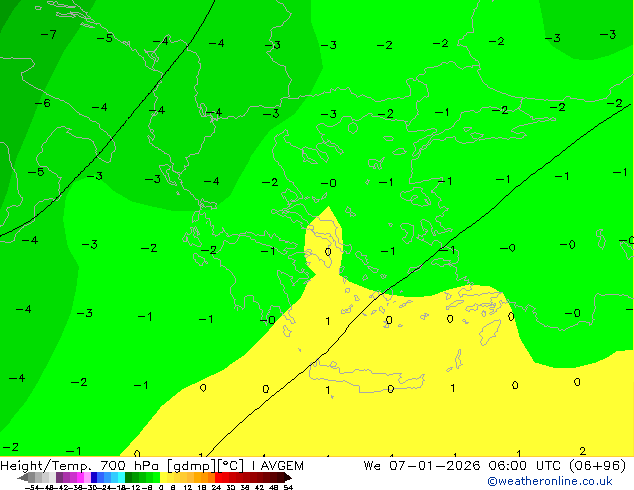Click the date "07-01-2026" text
Screen dimensions: 634x490
(435, 466)
